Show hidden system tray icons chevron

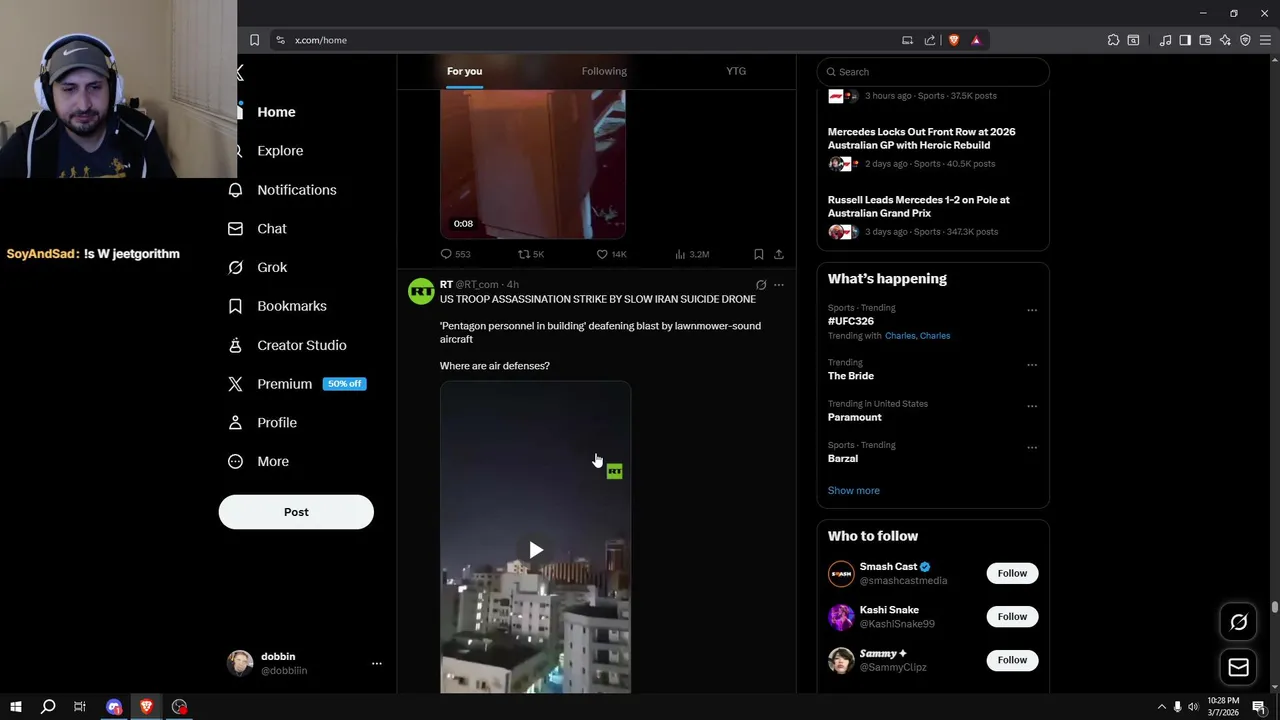1161,707
